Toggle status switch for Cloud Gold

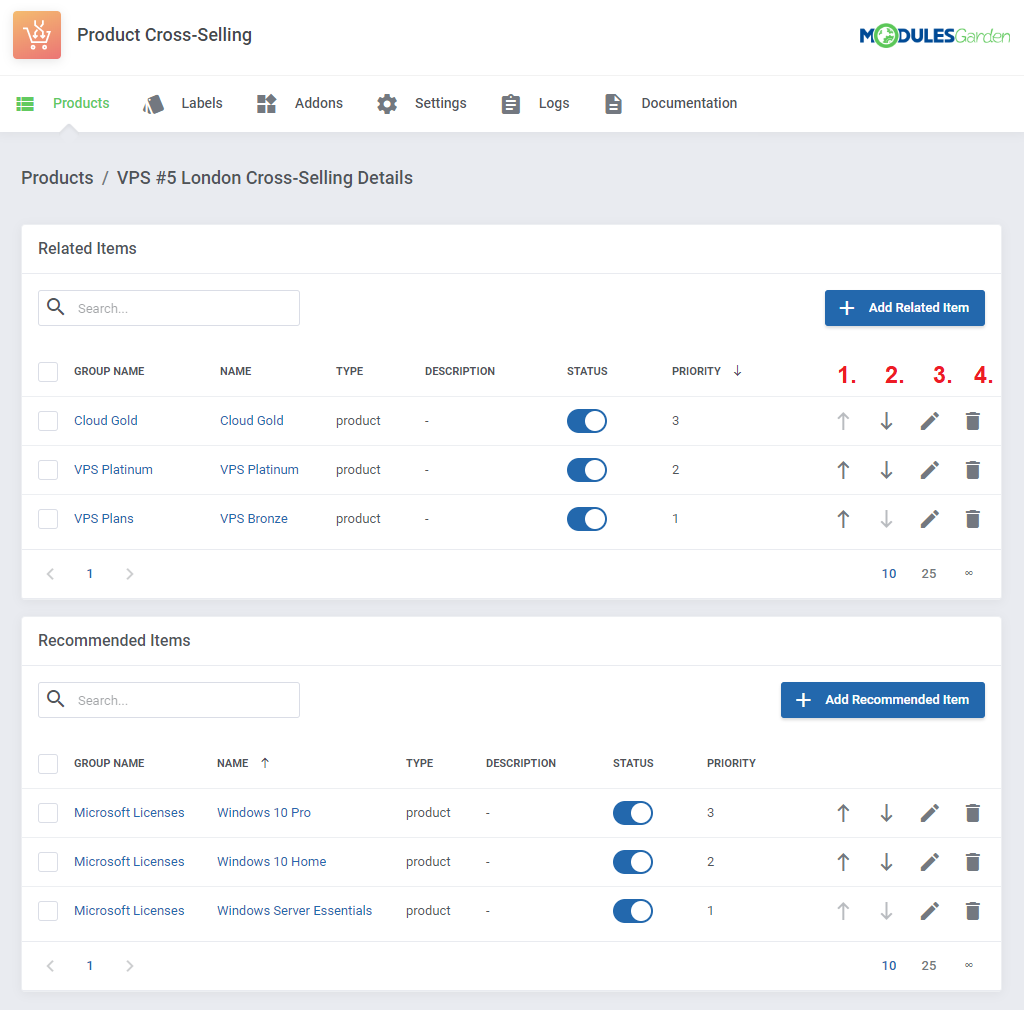click(586, 421)
